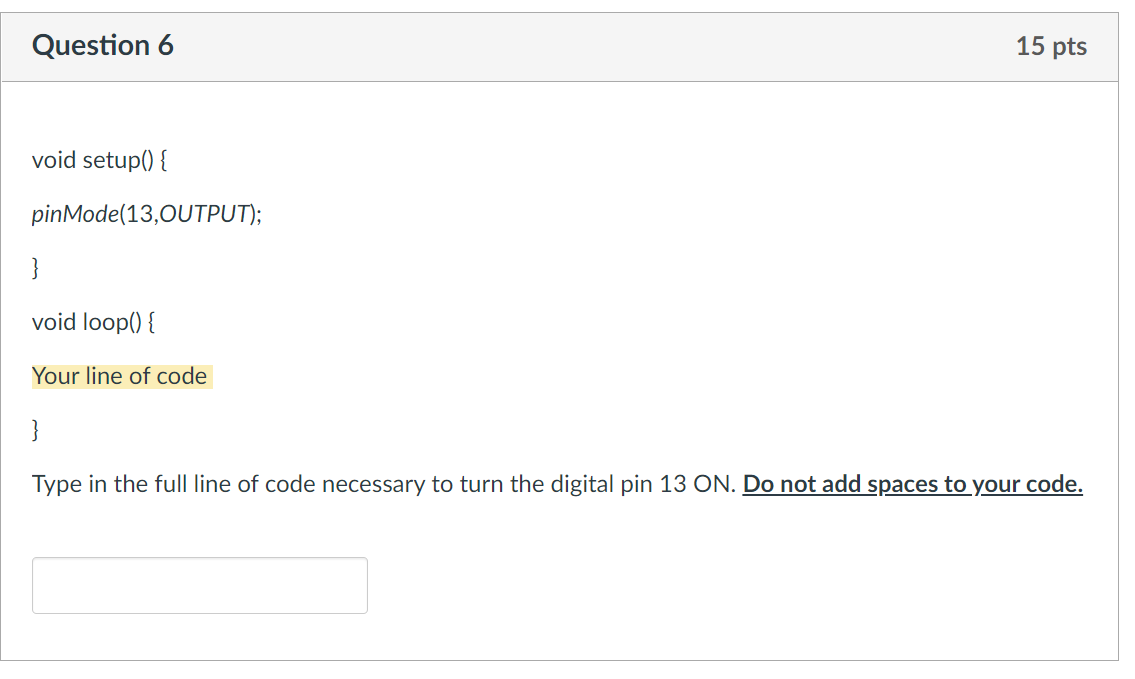Click the 'Question 6' header

coord(103,45)
